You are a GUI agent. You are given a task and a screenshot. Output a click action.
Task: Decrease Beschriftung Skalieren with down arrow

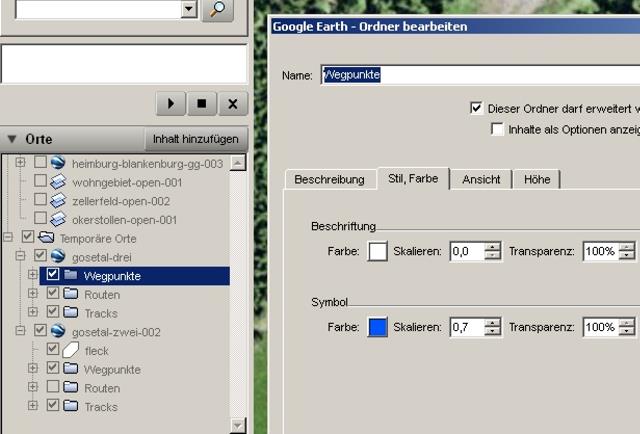point(493,256)
